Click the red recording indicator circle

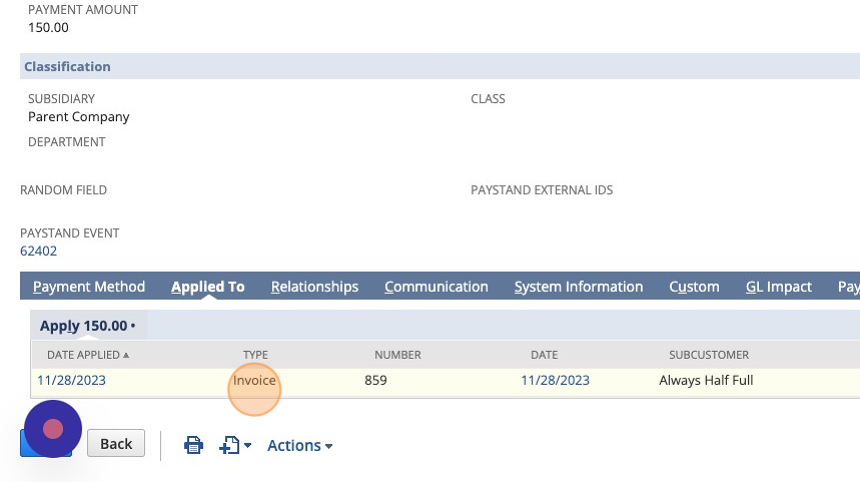click(53, 429)
